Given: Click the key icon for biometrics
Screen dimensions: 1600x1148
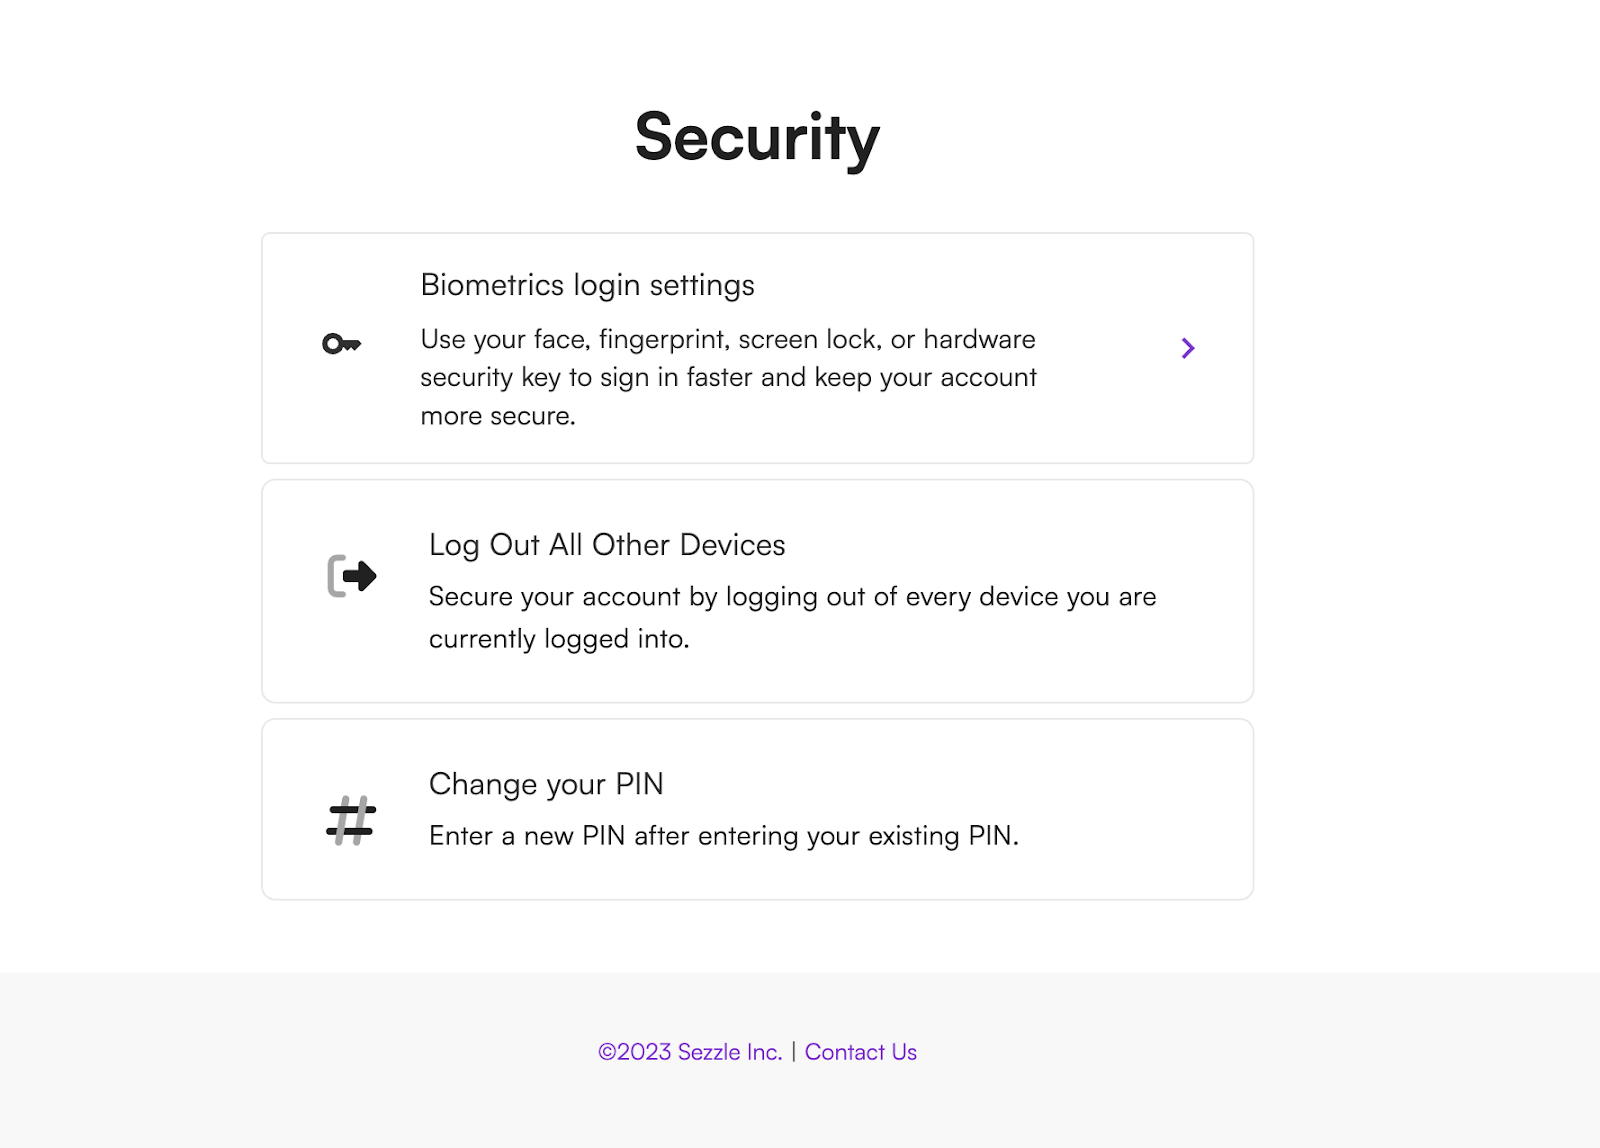Looking at the screenshot, I should (341, 344).
